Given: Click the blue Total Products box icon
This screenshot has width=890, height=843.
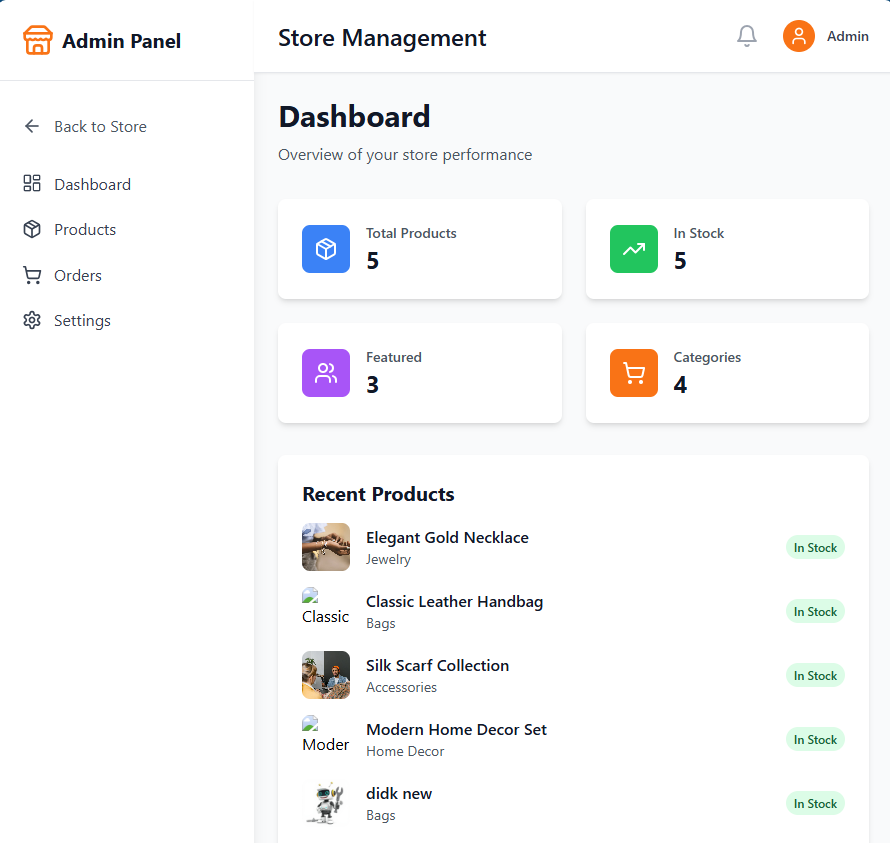Looking at the screenshot, I should tap(325, 249).
